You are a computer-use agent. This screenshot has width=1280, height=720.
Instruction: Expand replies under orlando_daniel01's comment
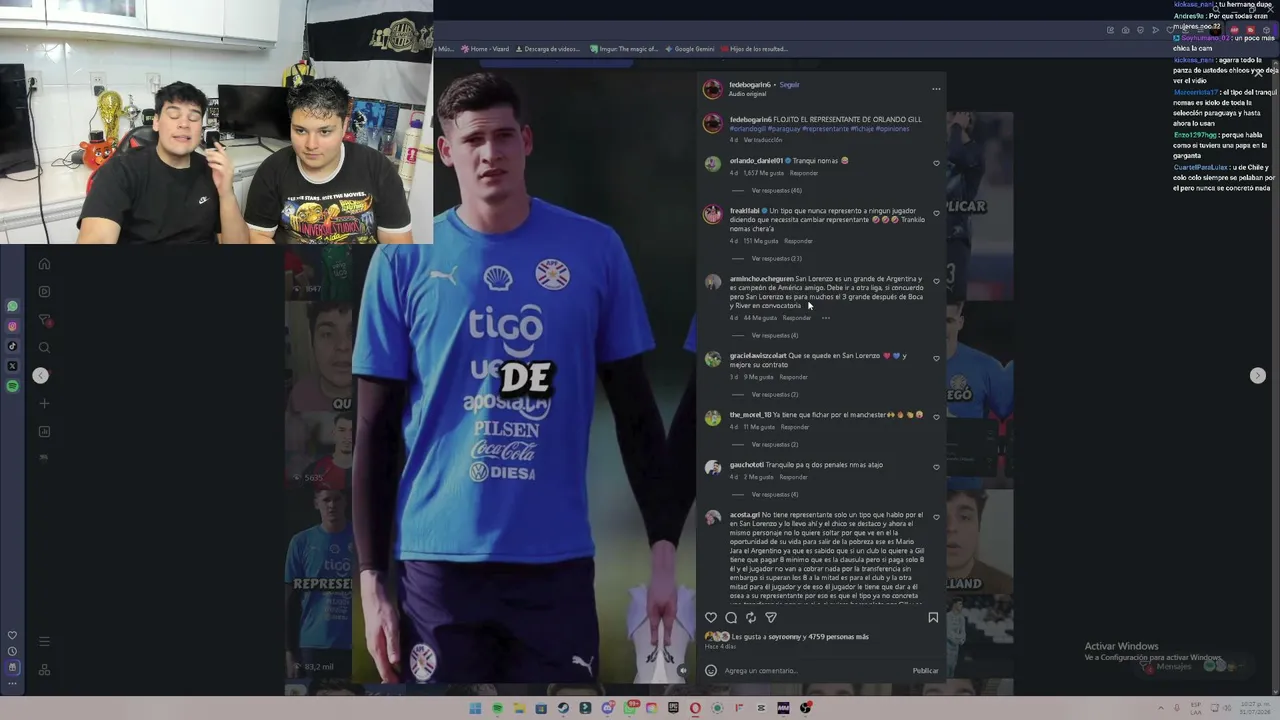pos(776,190)
